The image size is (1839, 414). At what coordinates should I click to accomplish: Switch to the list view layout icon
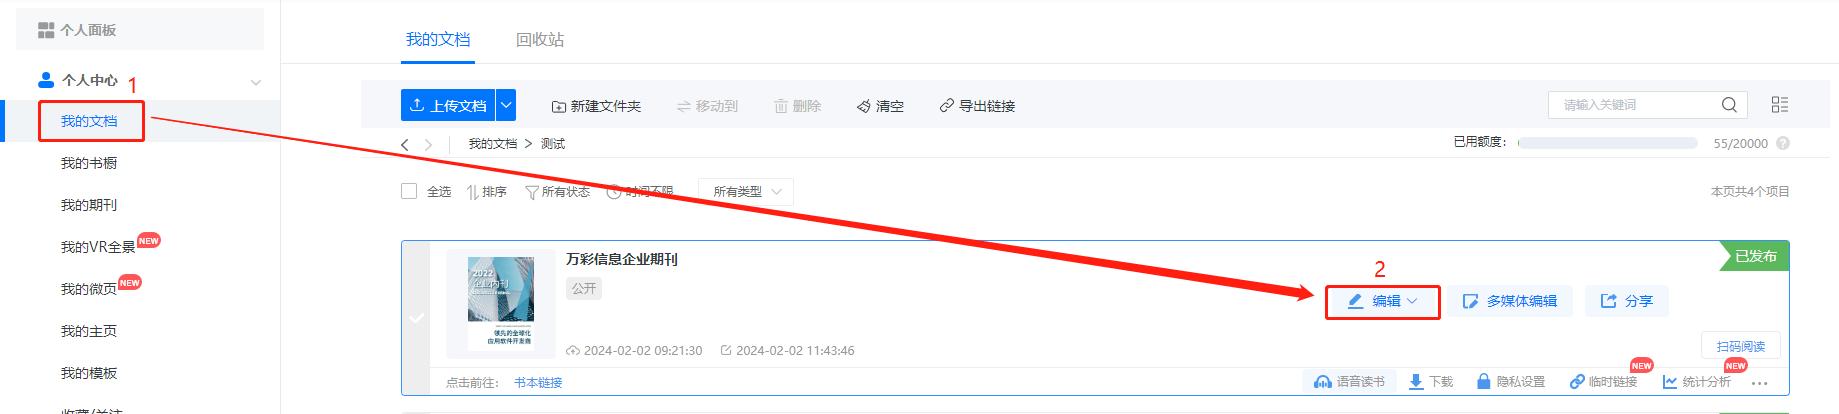pyautogui.click(x=1780, y=105)
